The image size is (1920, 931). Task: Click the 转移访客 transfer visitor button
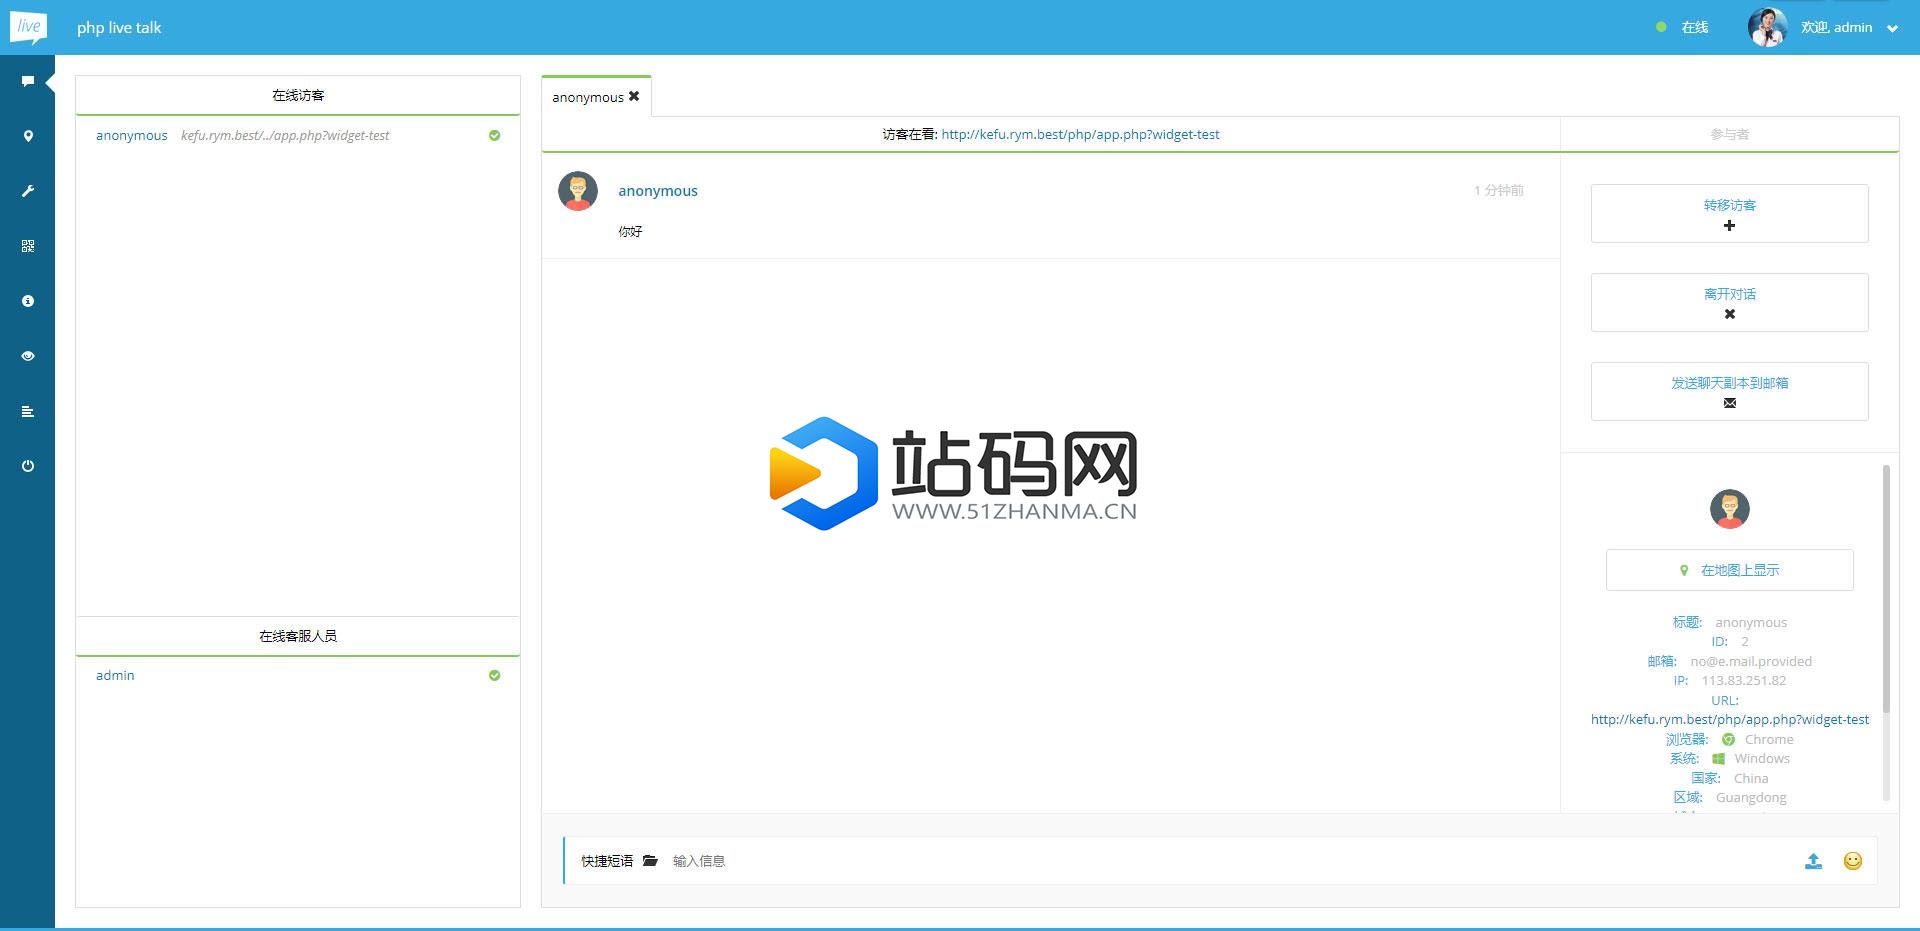click(x=1729, y=213)
